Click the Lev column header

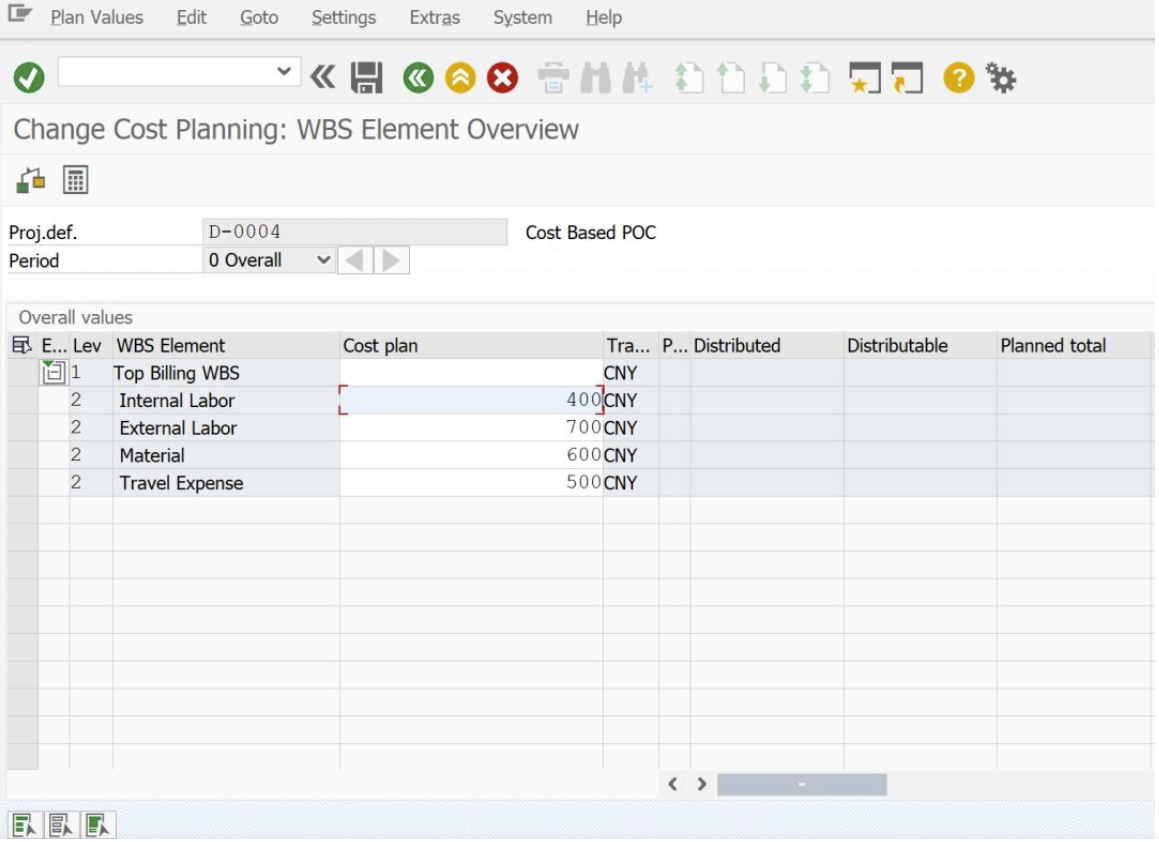91,346
